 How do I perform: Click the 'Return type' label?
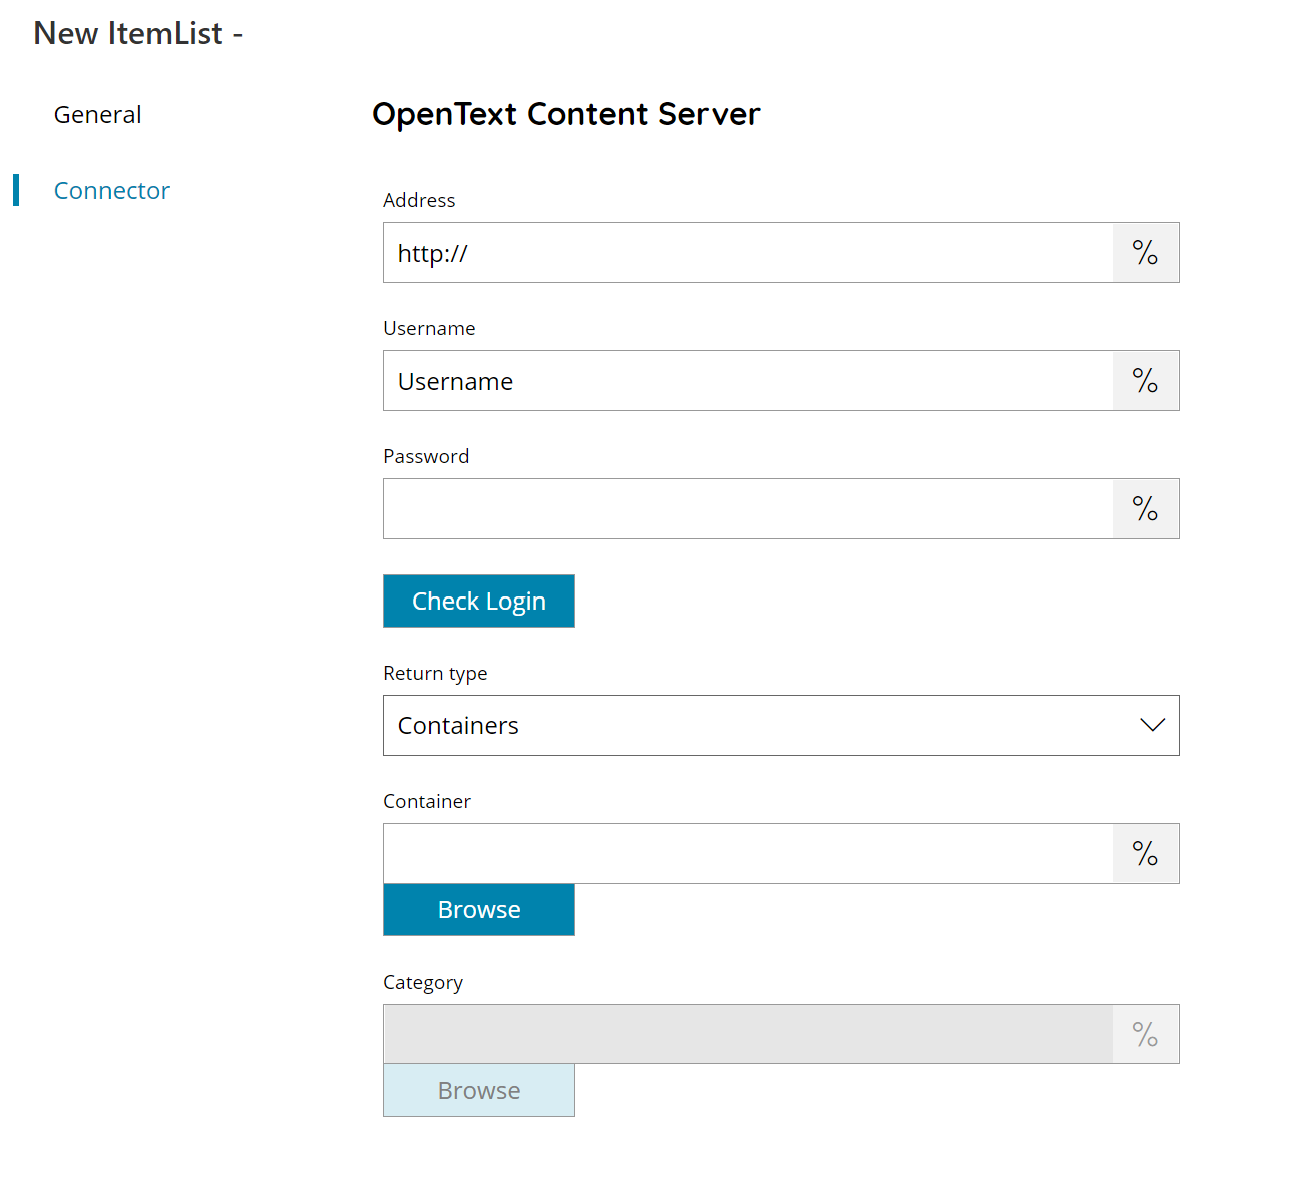click(435, 674)
